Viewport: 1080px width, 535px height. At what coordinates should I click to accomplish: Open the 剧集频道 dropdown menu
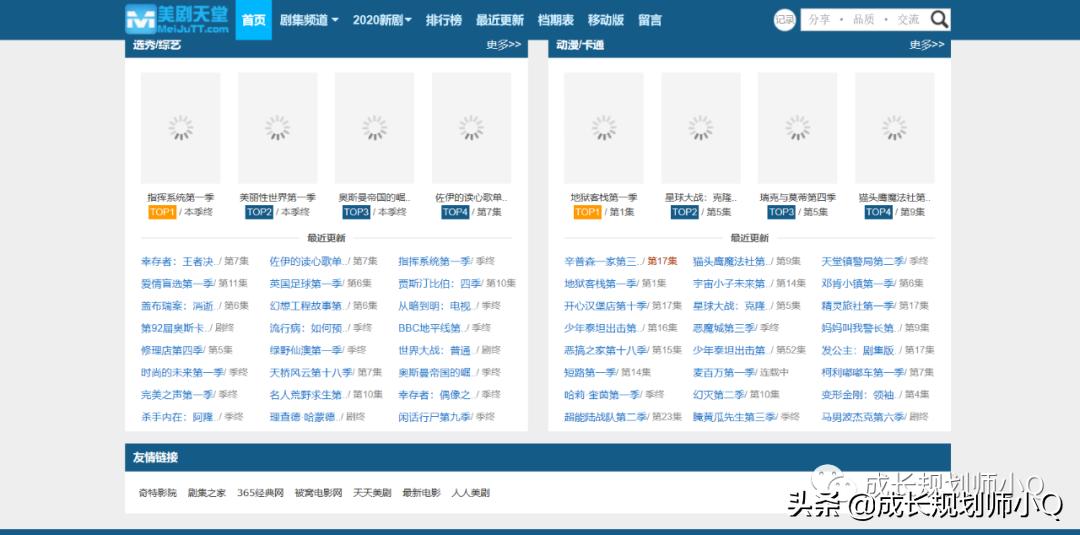click(x=309, y=20)
